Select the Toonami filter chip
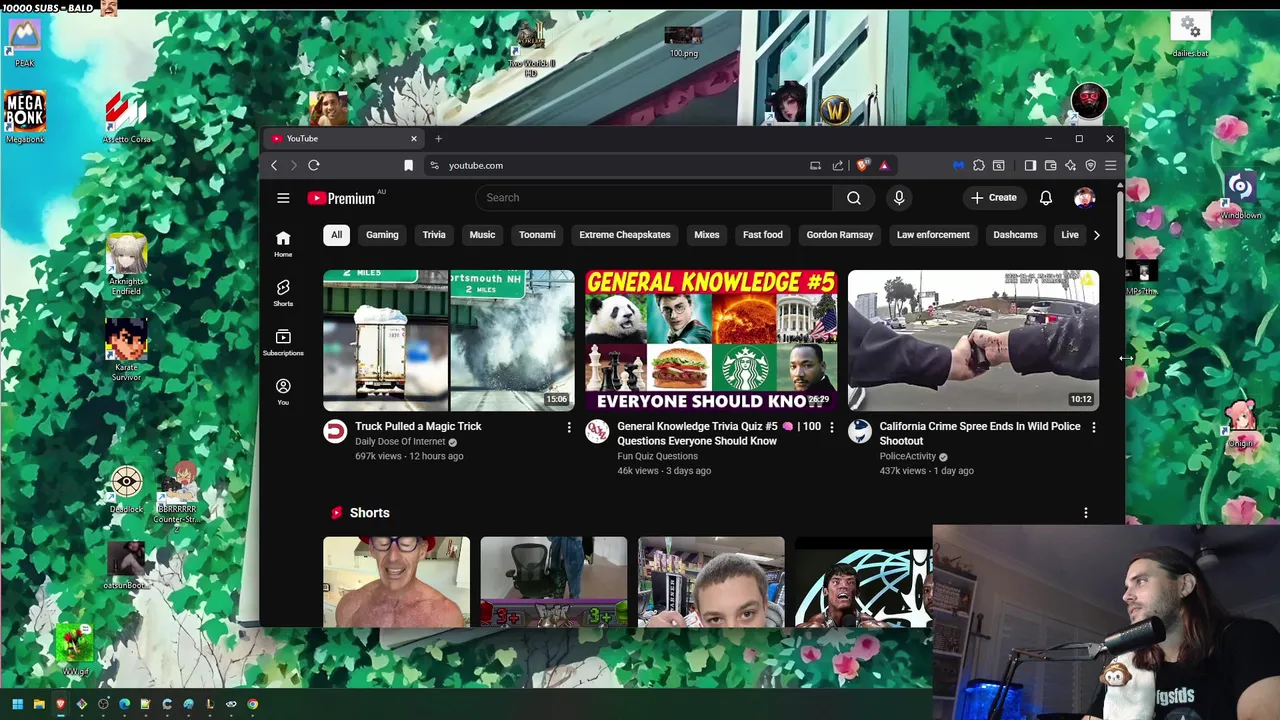The image size is (1280, 720). 537,235
